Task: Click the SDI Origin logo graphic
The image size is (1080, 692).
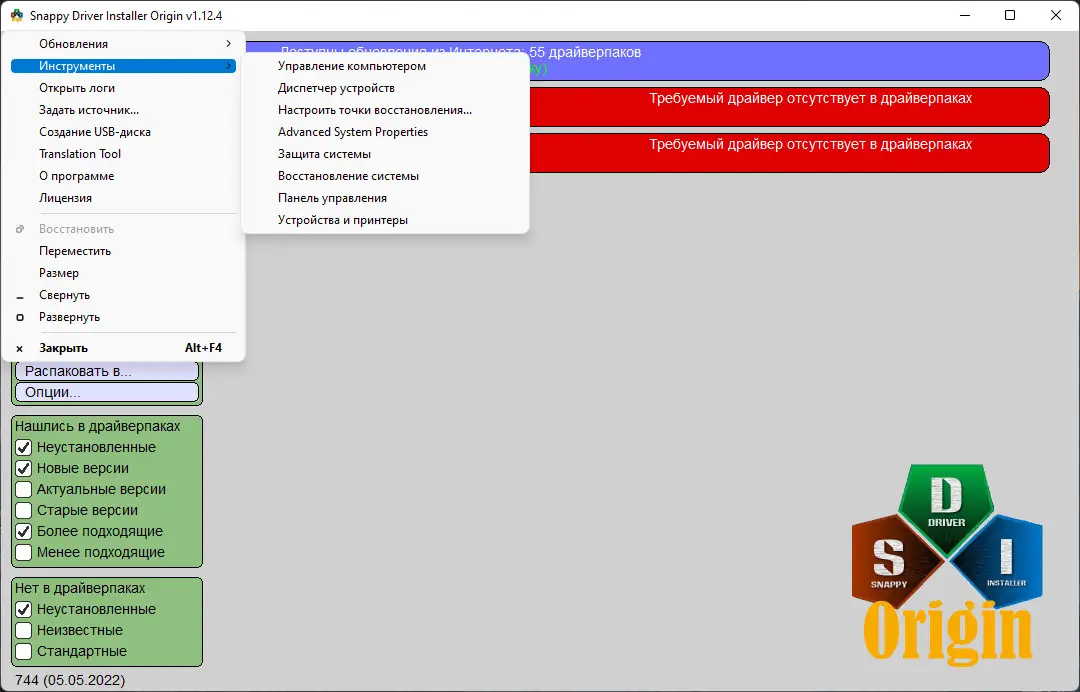Action: [945, 560]
